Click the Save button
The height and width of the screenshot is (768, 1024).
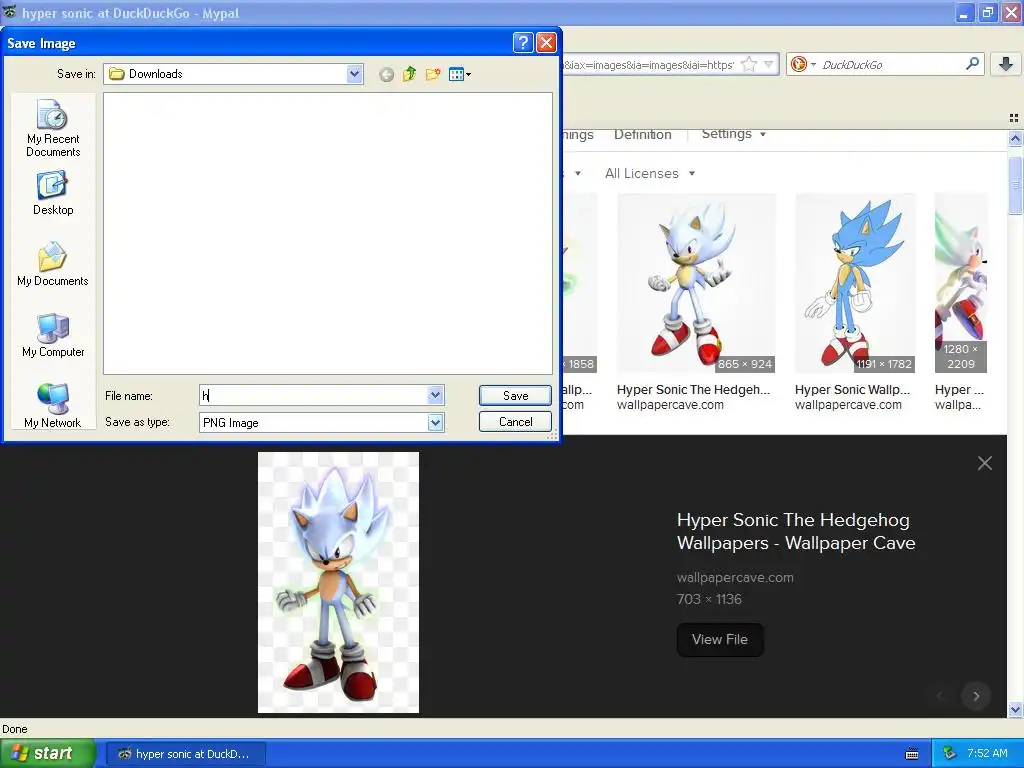pos(515,396)
